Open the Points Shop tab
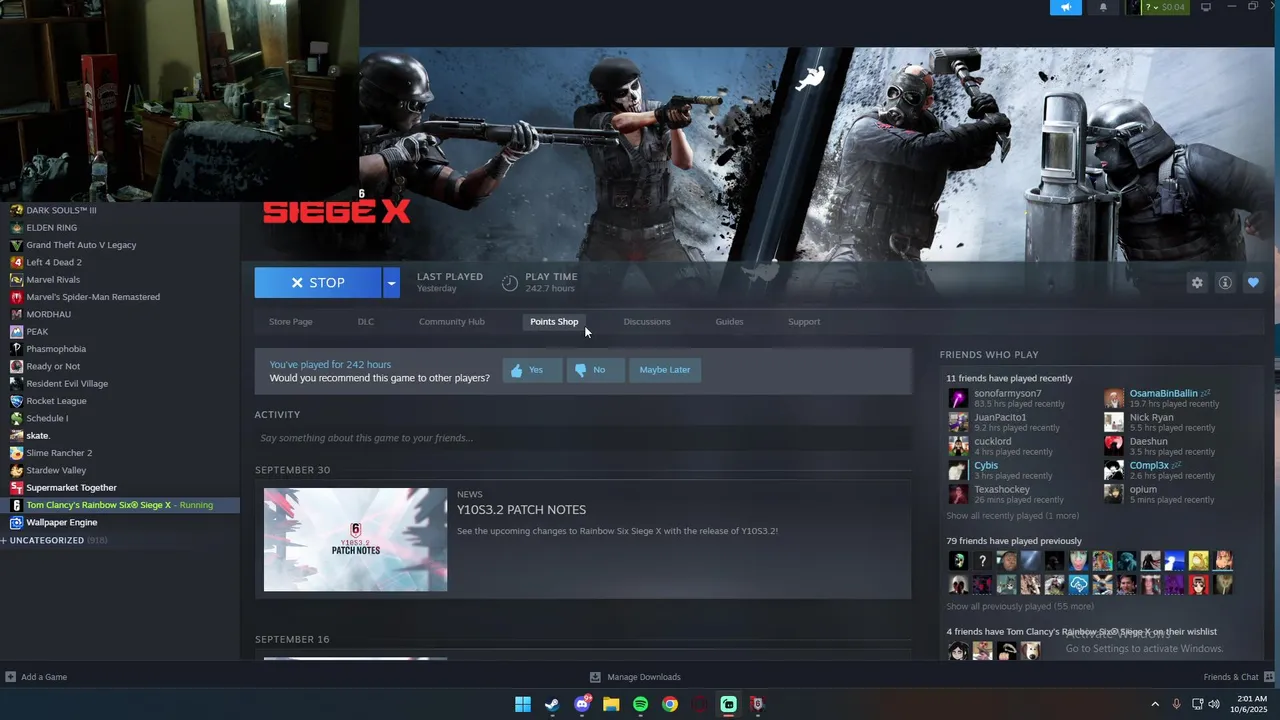Image resolution: width=1280 pixels, height=720 pixels. (554, 322)
